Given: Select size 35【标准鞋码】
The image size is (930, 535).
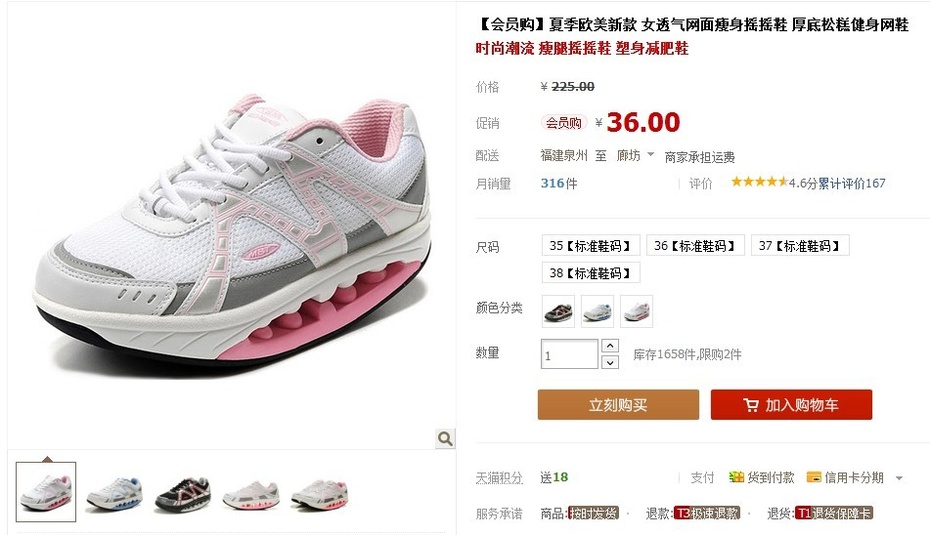Looking at the screenshot, I should 591,246.
